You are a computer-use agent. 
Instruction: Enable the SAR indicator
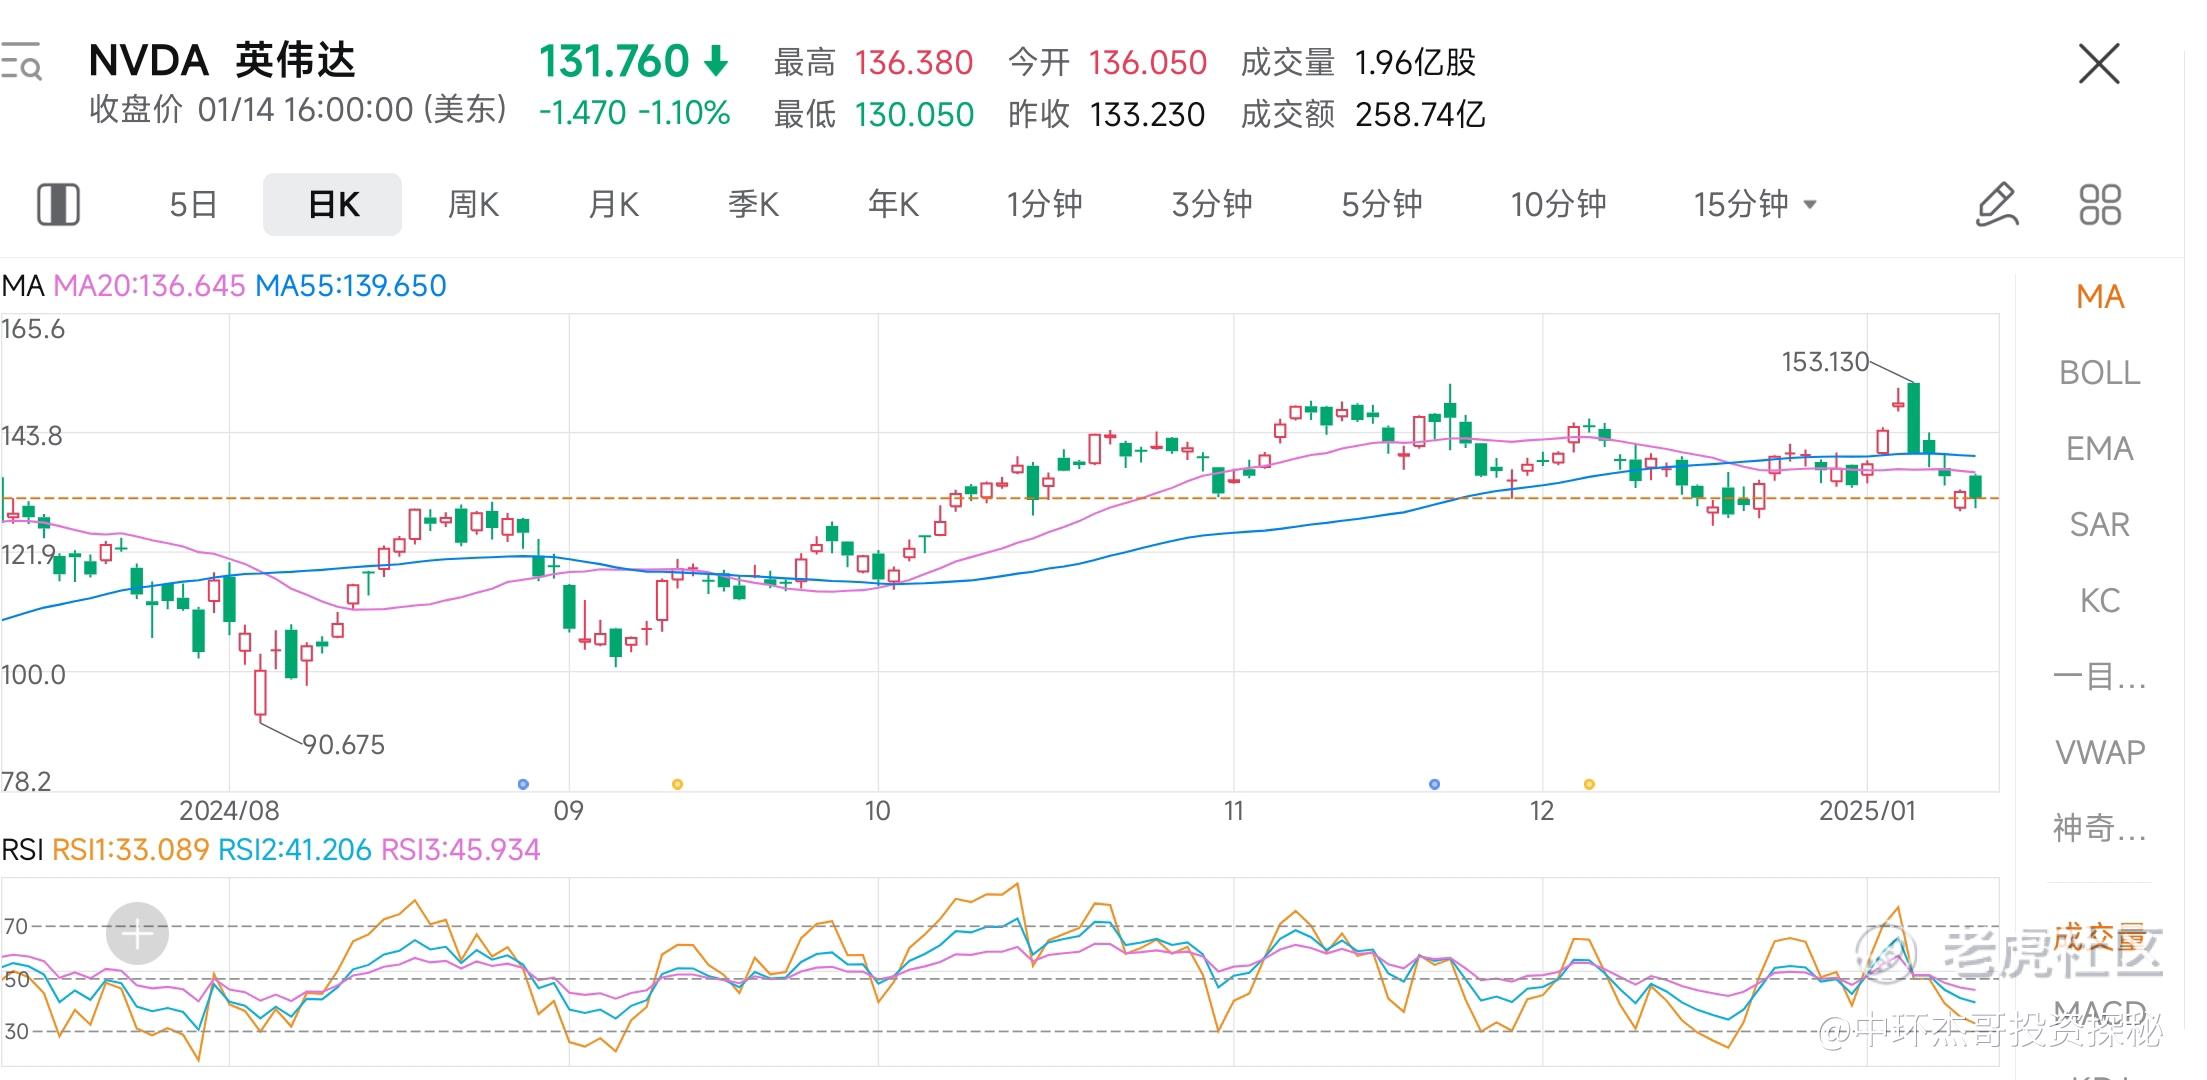tap(2099, 525)
